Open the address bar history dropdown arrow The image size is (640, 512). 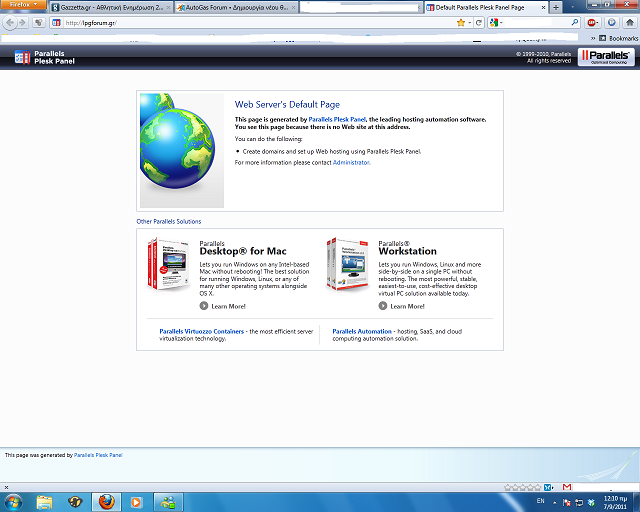[470, 23]
